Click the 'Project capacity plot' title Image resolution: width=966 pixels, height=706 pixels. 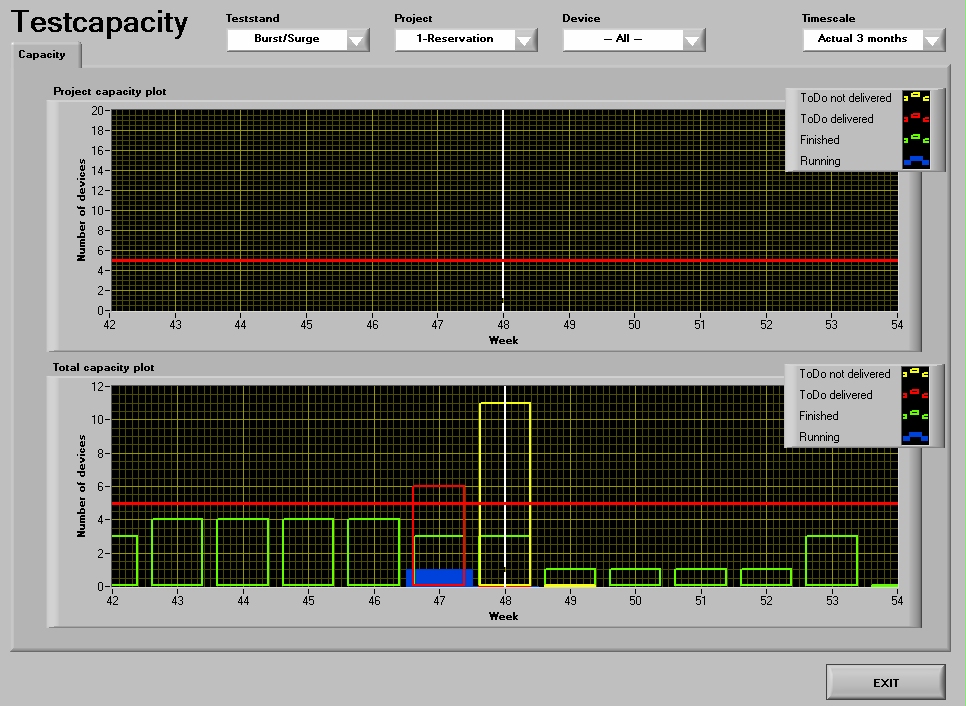point(110,91)
